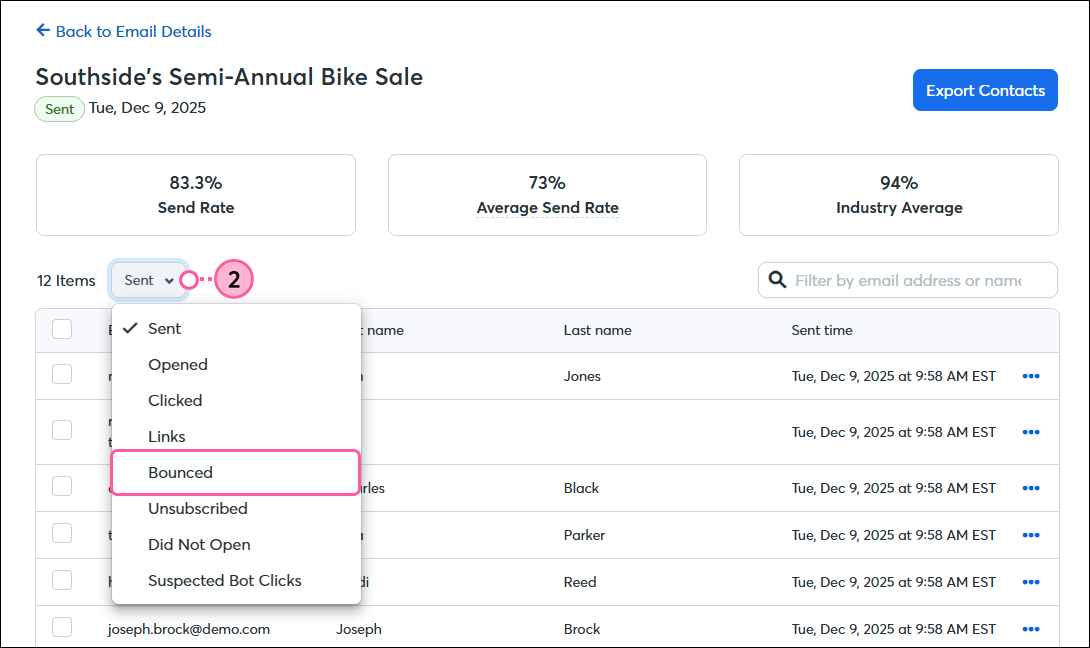Open more actions for Jones row
The width and height of the screenshot is (1090, 648).
[x=1031, y=376]
